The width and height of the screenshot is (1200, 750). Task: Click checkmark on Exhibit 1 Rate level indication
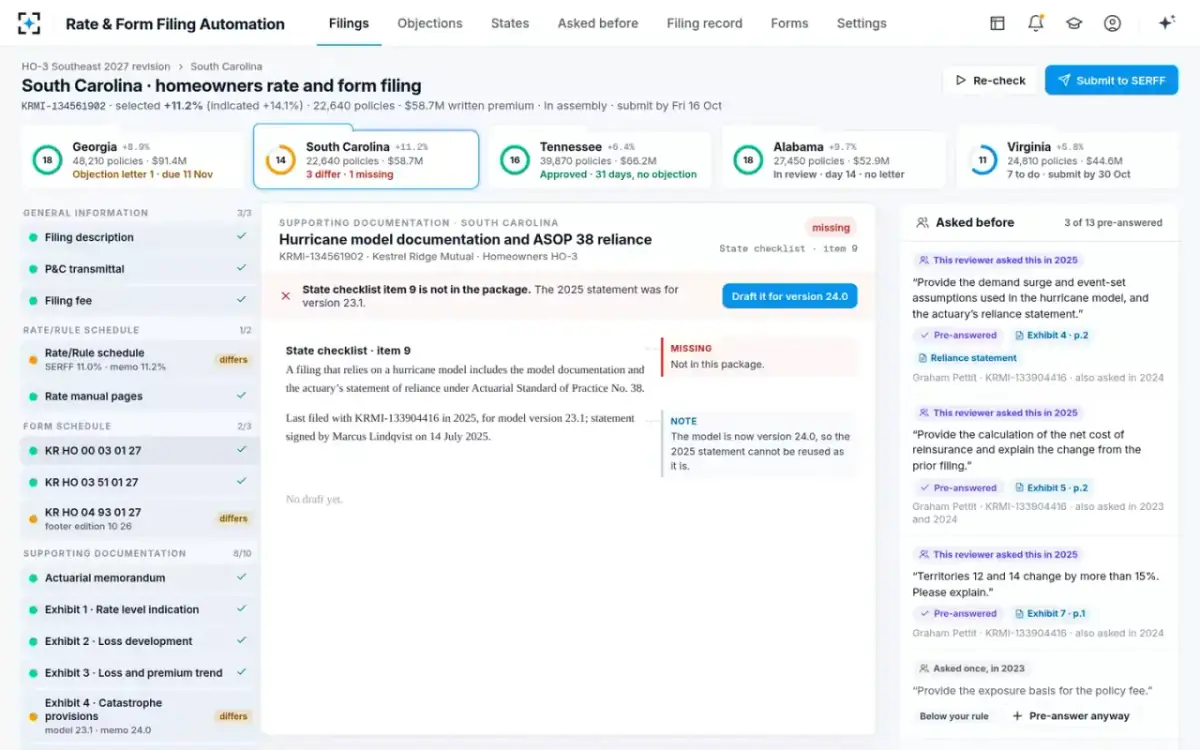[x=241, y=609]
